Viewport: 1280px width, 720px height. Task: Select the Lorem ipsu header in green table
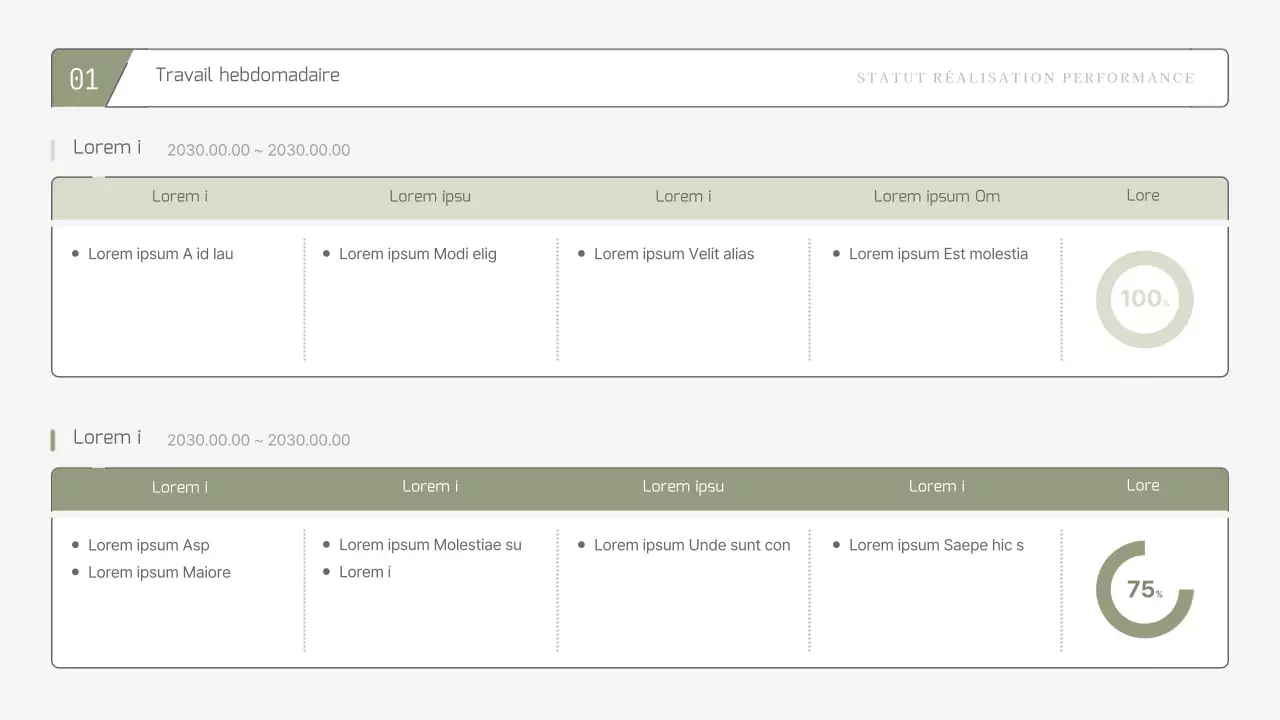(x=683, y=486)
